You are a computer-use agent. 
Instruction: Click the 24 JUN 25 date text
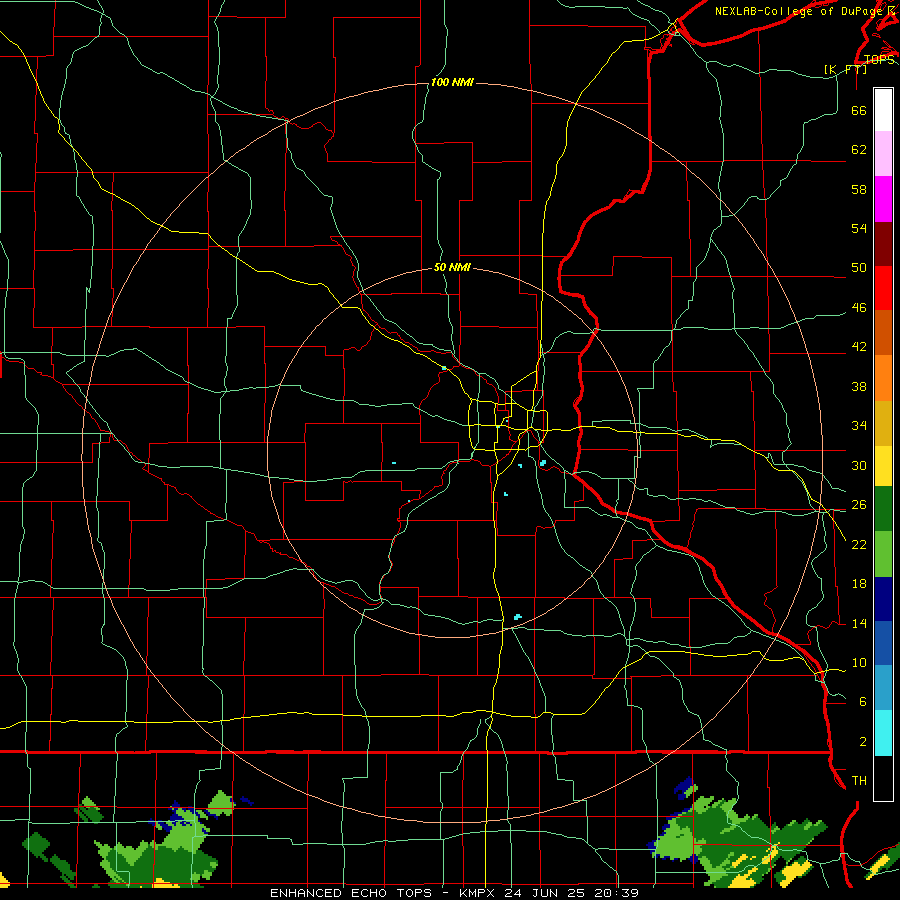click(x=544, y=893)
